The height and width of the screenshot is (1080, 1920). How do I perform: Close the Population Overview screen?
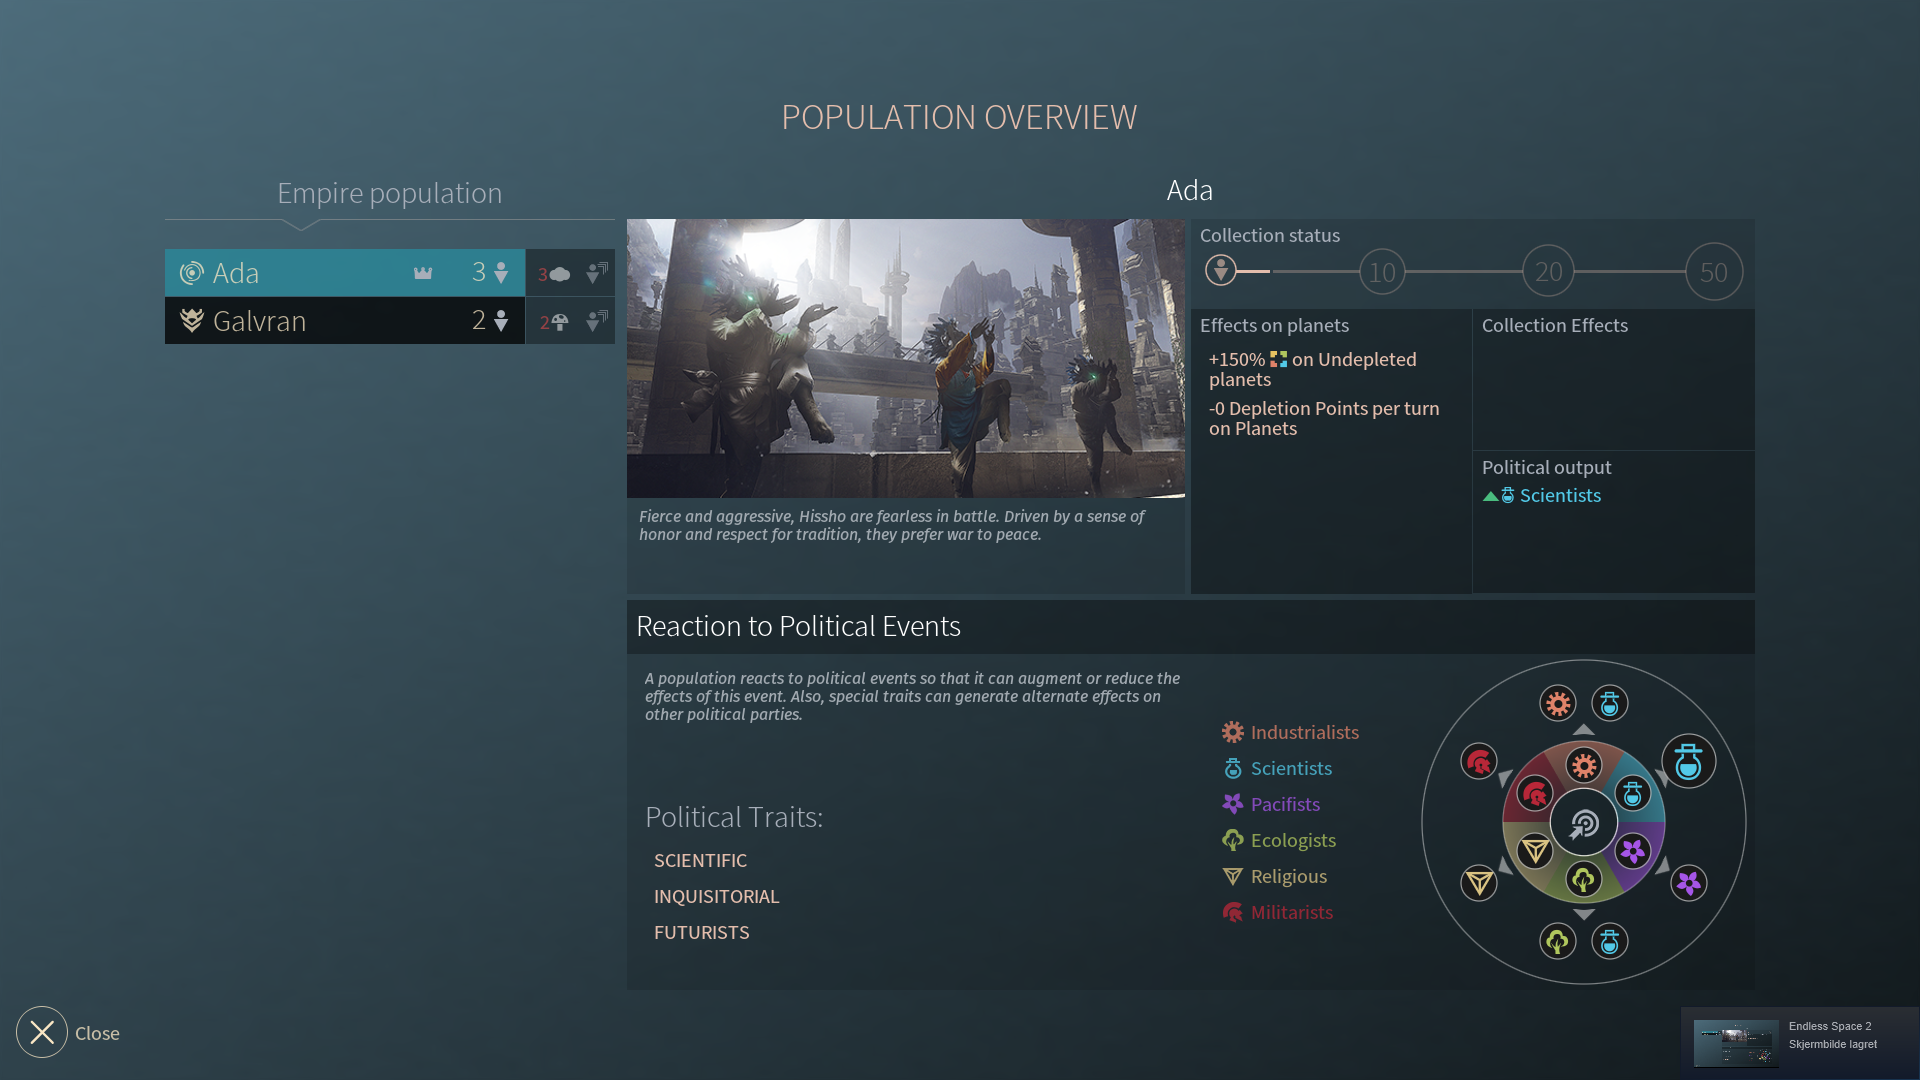coord(42,1032)
